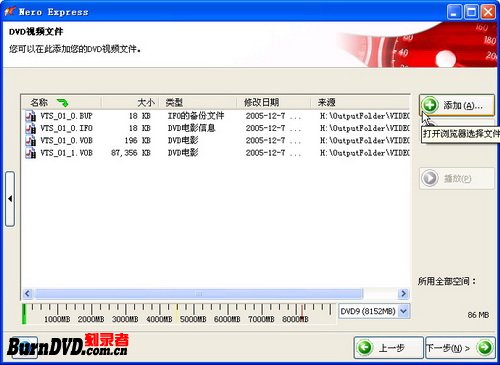The width and height of the screenshot is (500, 365).
Task: Click the file icon of VTS_01_0.BUP
Action: click(31, 116)
